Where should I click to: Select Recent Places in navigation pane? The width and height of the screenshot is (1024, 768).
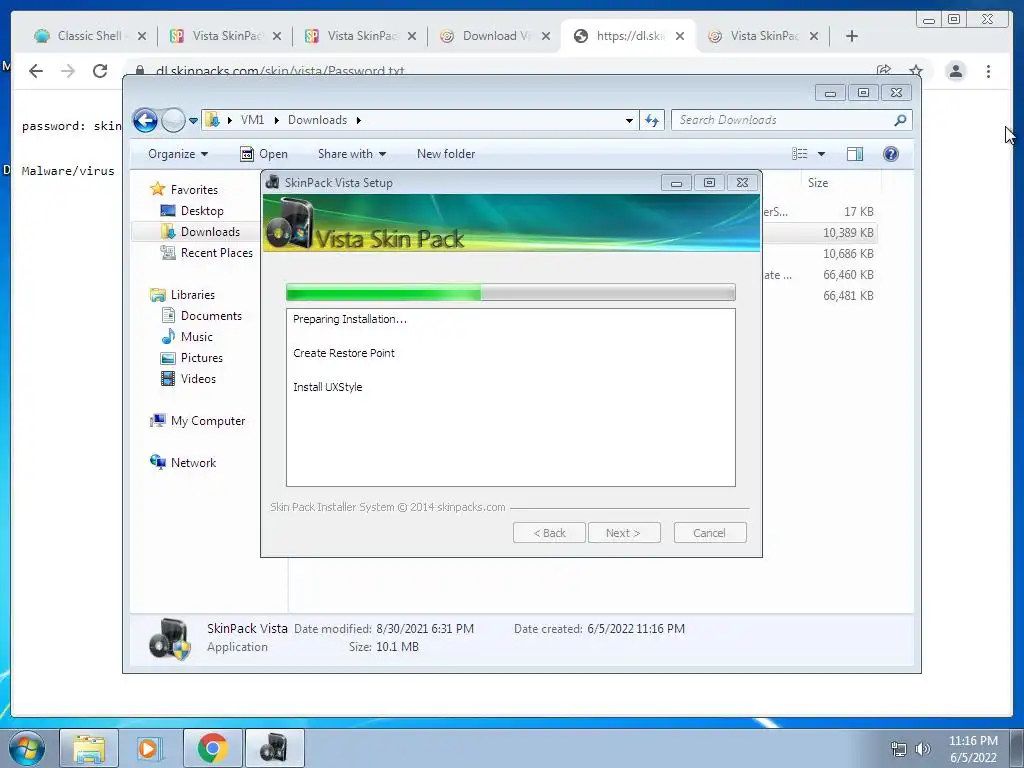[206, 253]
